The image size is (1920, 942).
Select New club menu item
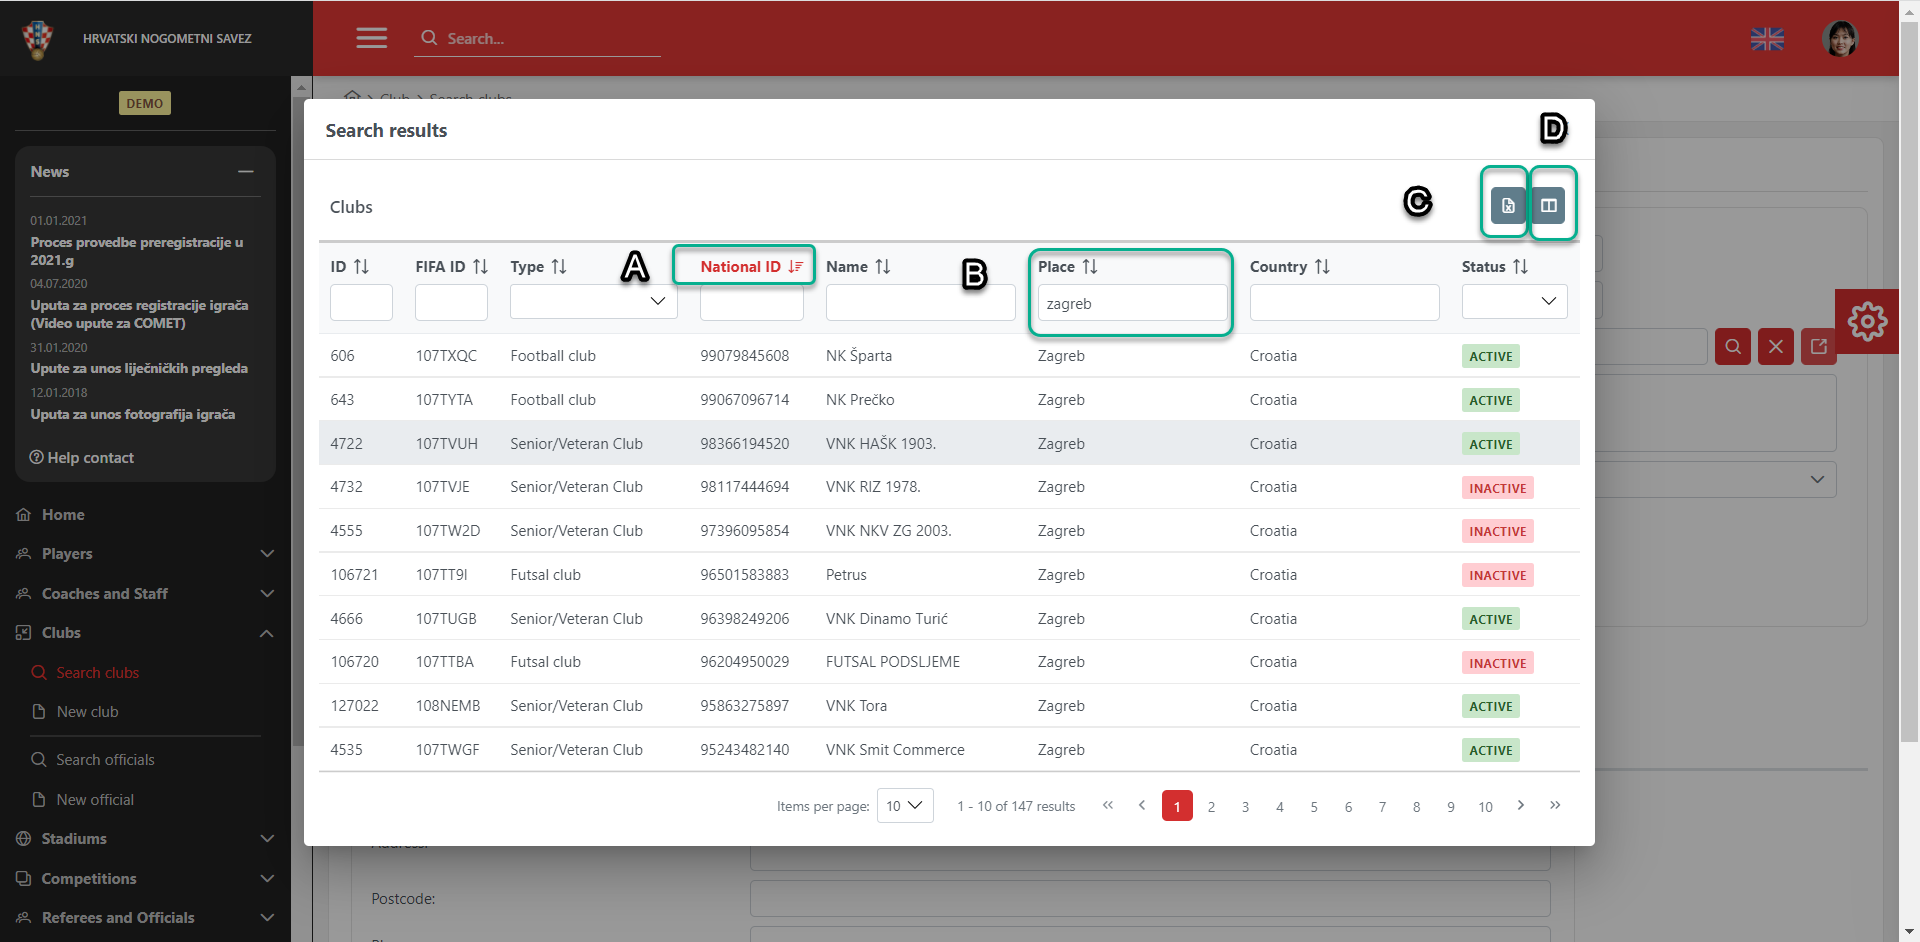pyautogui.click(x=87, y=712)
